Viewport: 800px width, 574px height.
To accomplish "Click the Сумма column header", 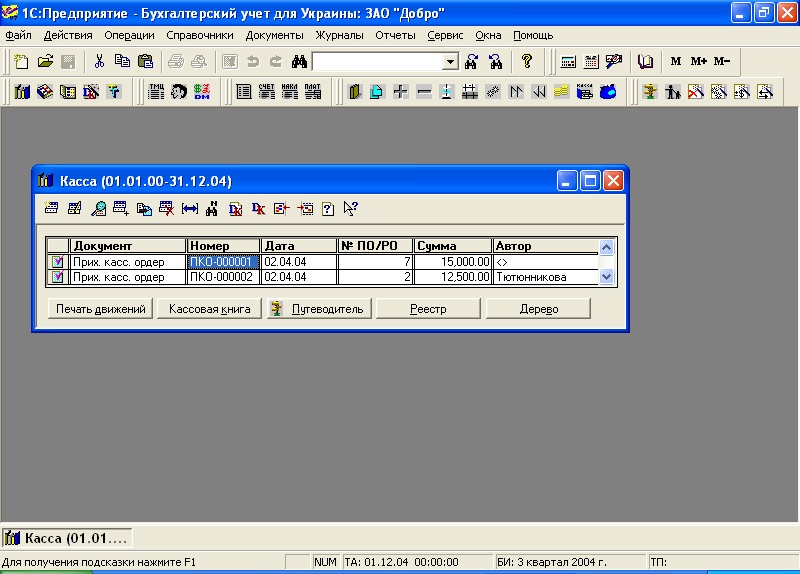I will click(453, 246).
